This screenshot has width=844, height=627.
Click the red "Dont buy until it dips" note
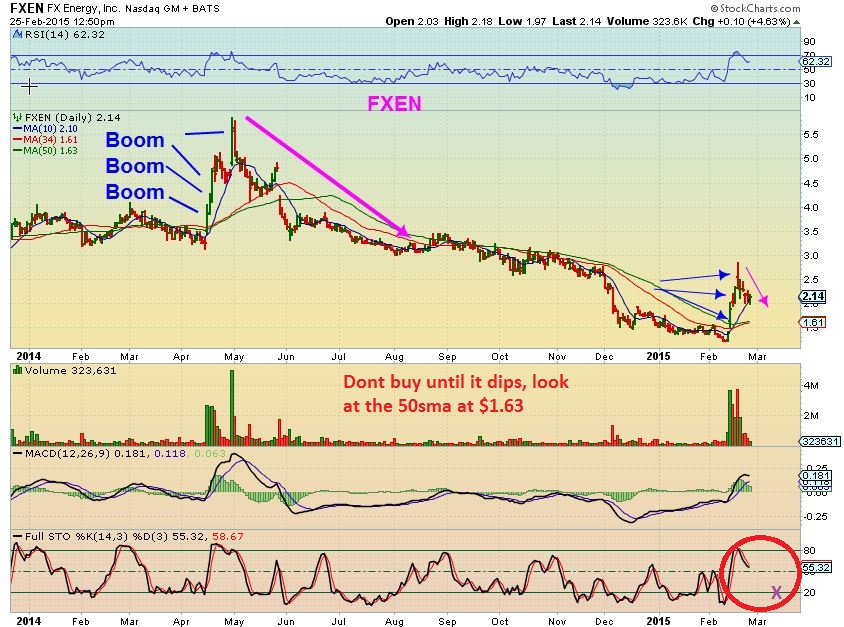point(455,393)
